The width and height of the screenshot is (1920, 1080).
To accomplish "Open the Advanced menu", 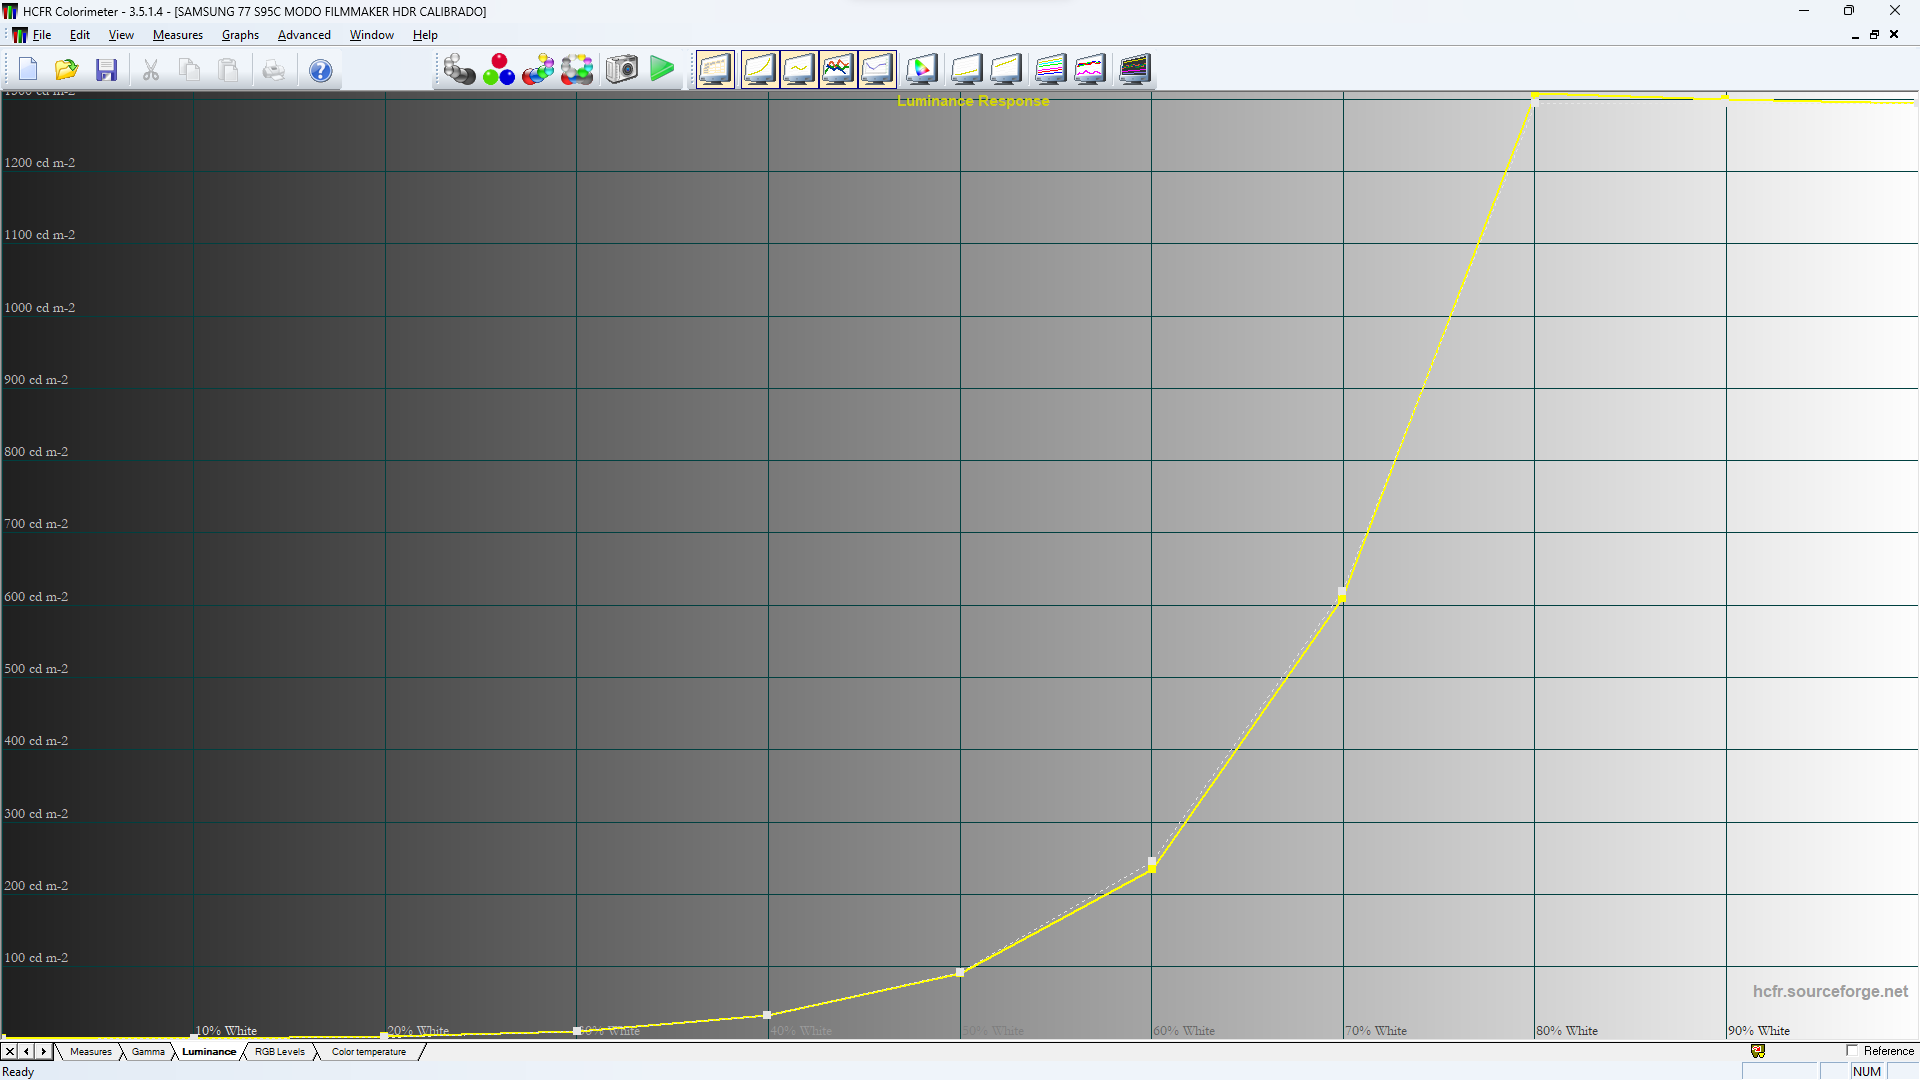I will pos(304,35).
